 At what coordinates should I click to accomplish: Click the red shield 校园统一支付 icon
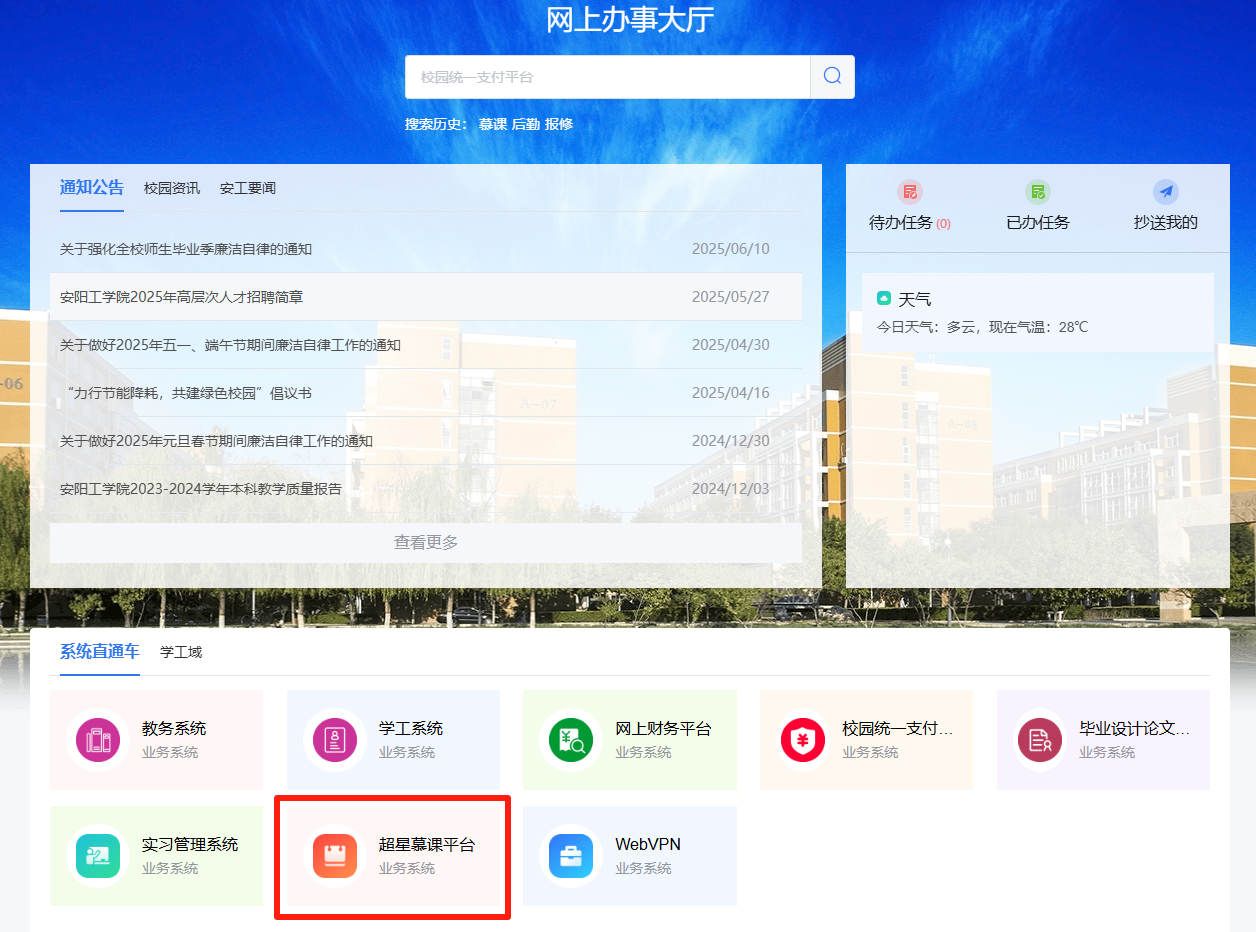[802, 740]
